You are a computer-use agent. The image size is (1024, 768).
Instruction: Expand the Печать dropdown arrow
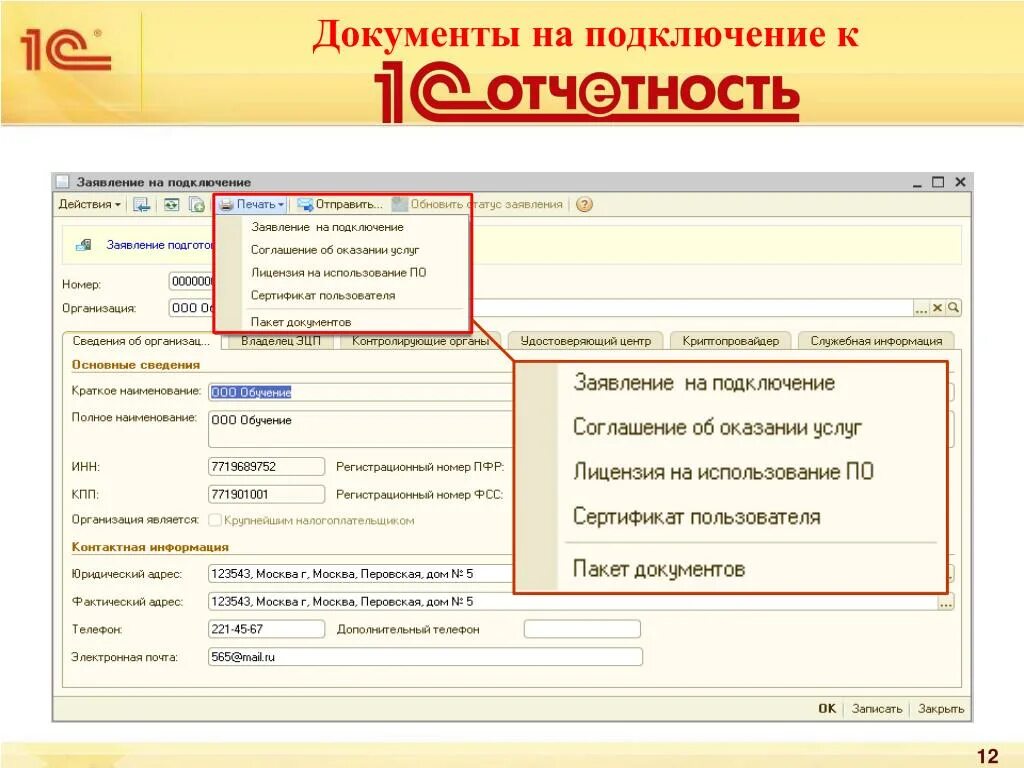pos(281,205)
